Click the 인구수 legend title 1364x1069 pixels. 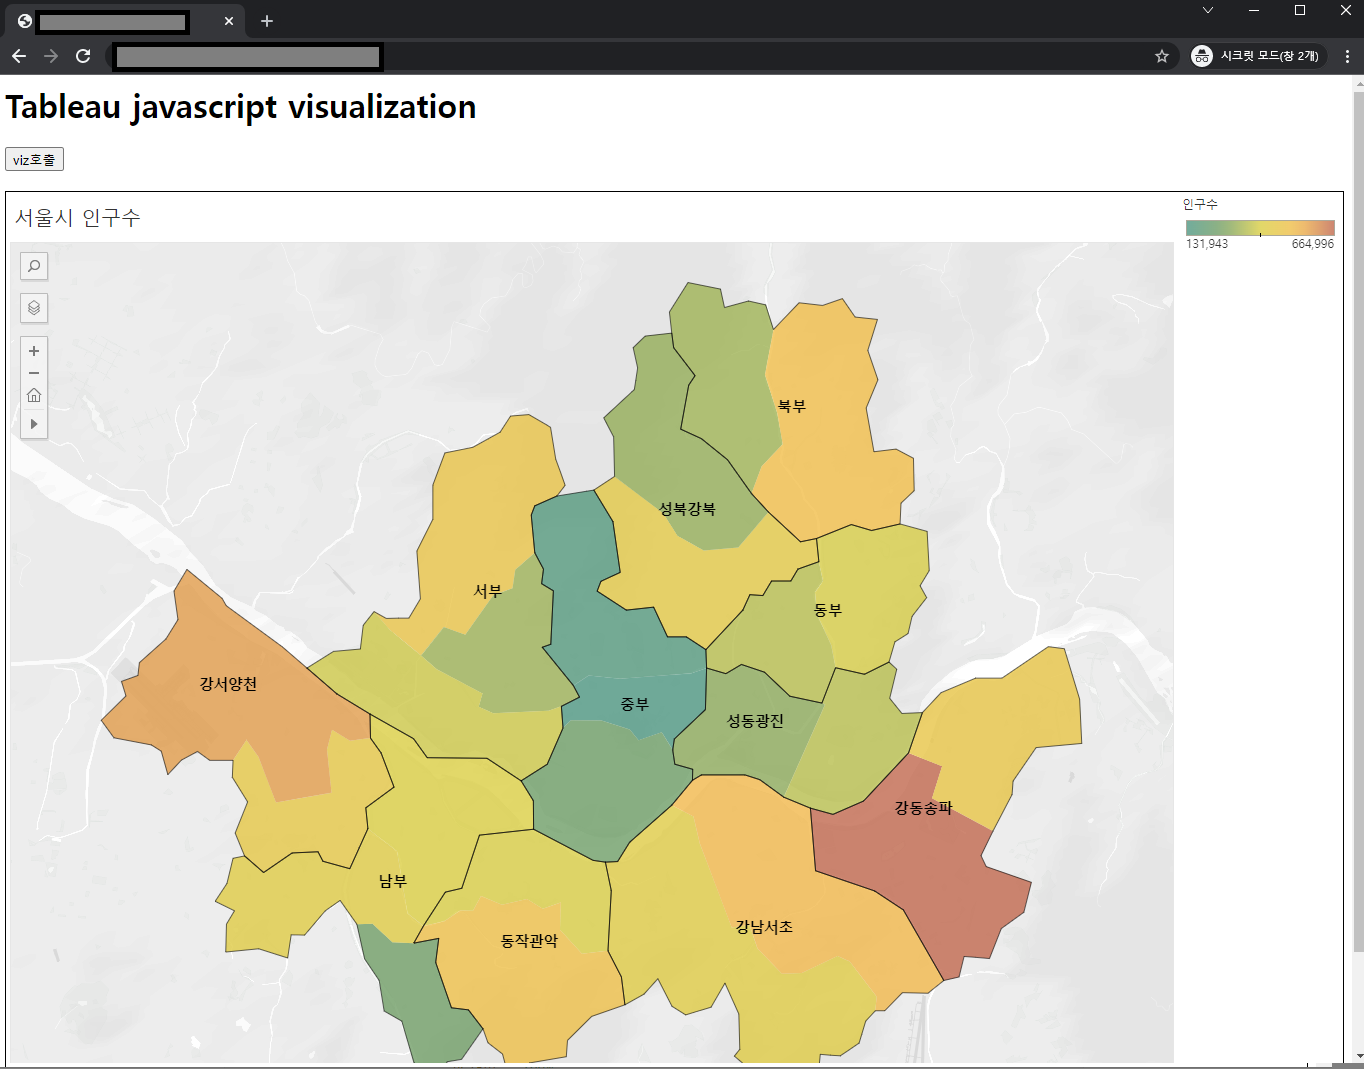pos(1200,204)
